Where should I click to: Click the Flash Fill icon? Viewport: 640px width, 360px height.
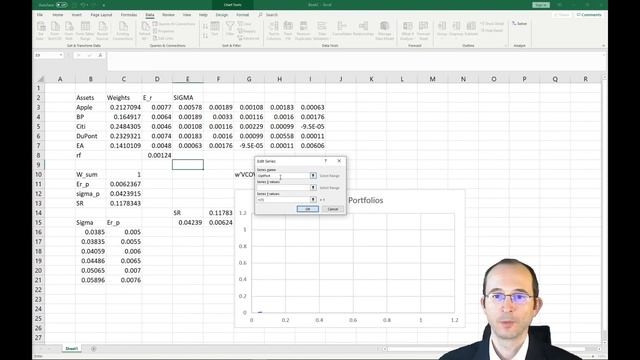(288, 31)
